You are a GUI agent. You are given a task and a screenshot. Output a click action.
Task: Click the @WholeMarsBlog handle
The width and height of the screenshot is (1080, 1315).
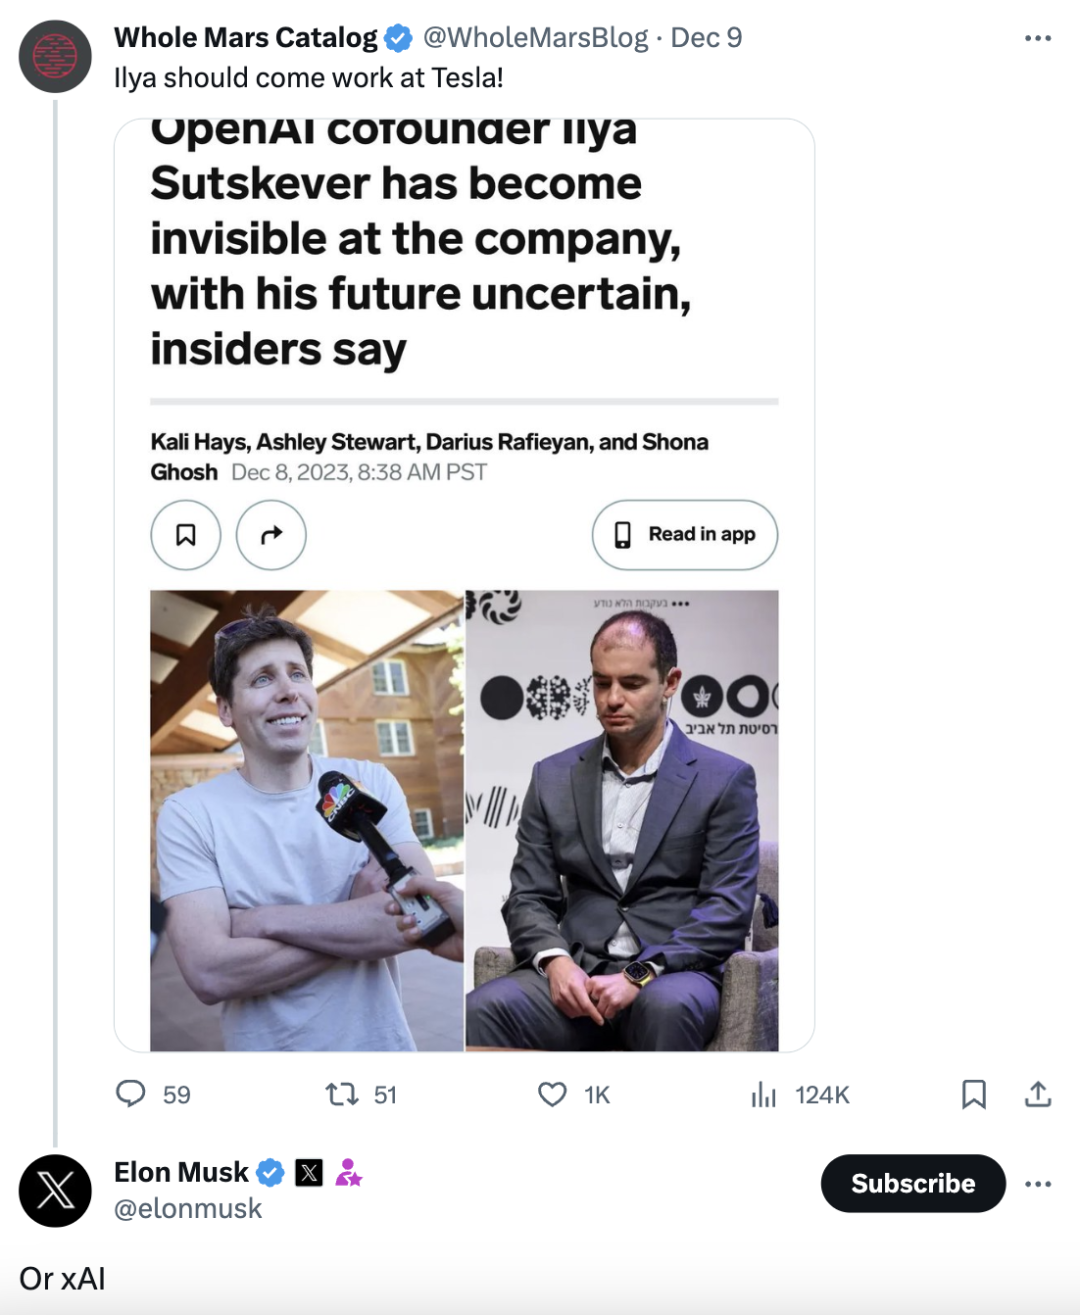(x=536, y=38)
